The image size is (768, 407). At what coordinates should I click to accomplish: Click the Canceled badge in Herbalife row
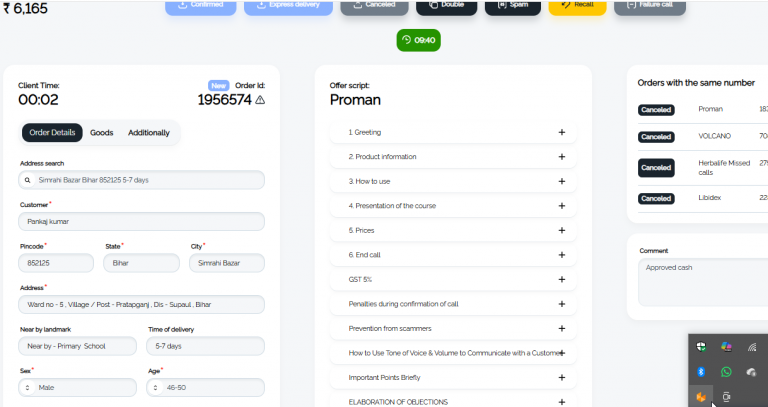(x=656, y=168)
